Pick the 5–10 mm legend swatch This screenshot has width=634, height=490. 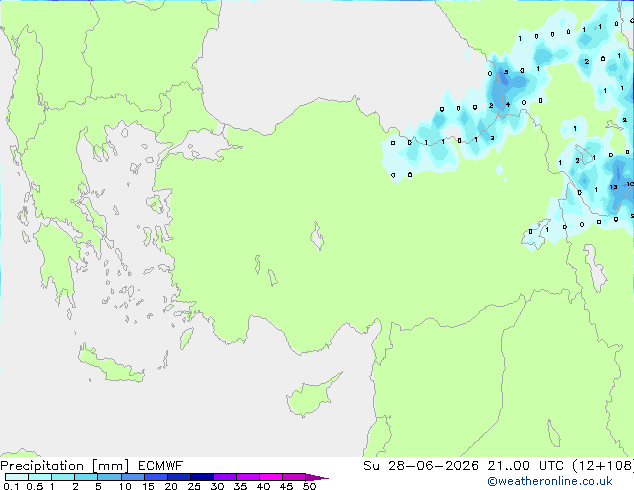109,477
